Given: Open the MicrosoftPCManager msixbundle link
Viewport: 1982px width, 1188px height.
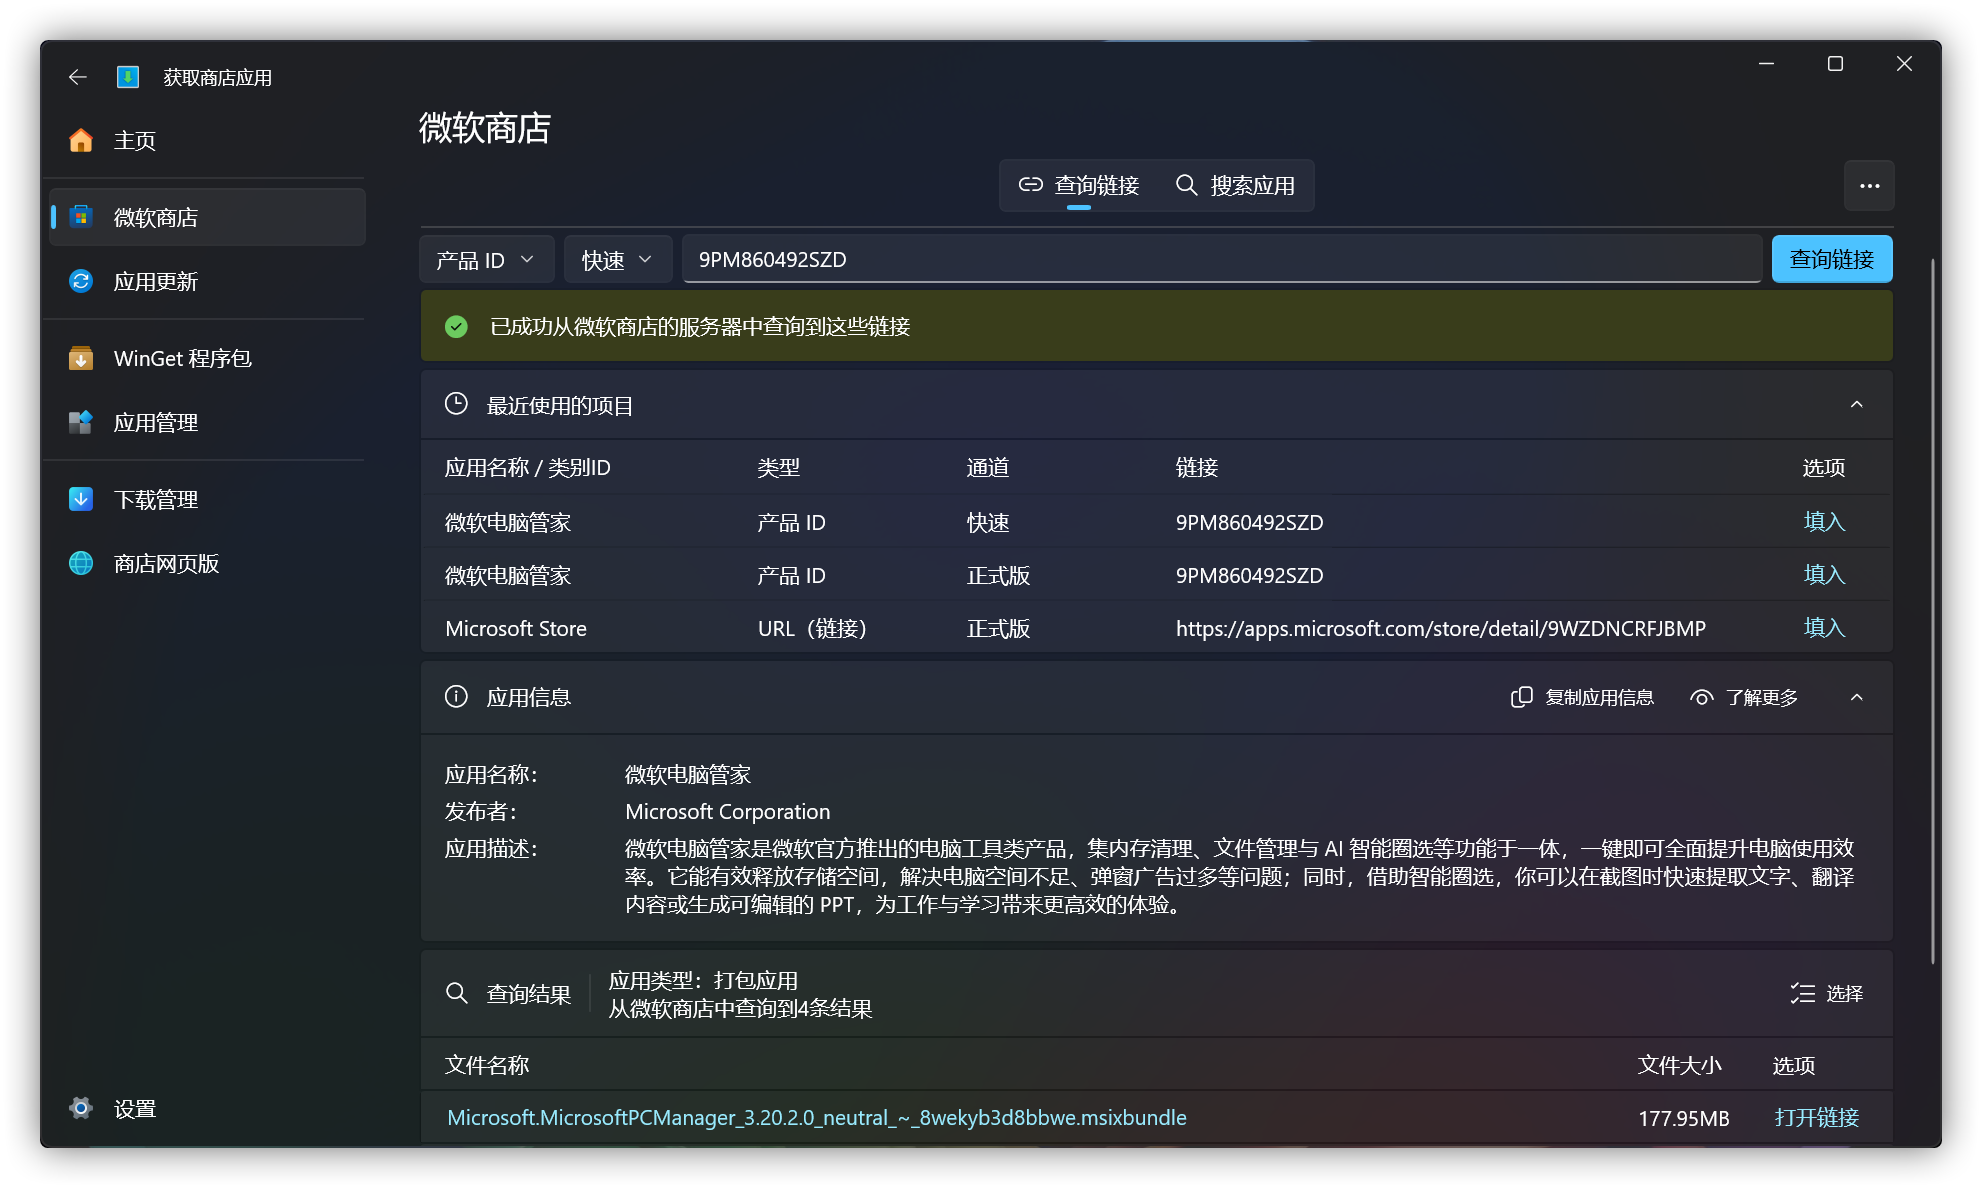Looking at the screenshot, I should click(815, 1118).
